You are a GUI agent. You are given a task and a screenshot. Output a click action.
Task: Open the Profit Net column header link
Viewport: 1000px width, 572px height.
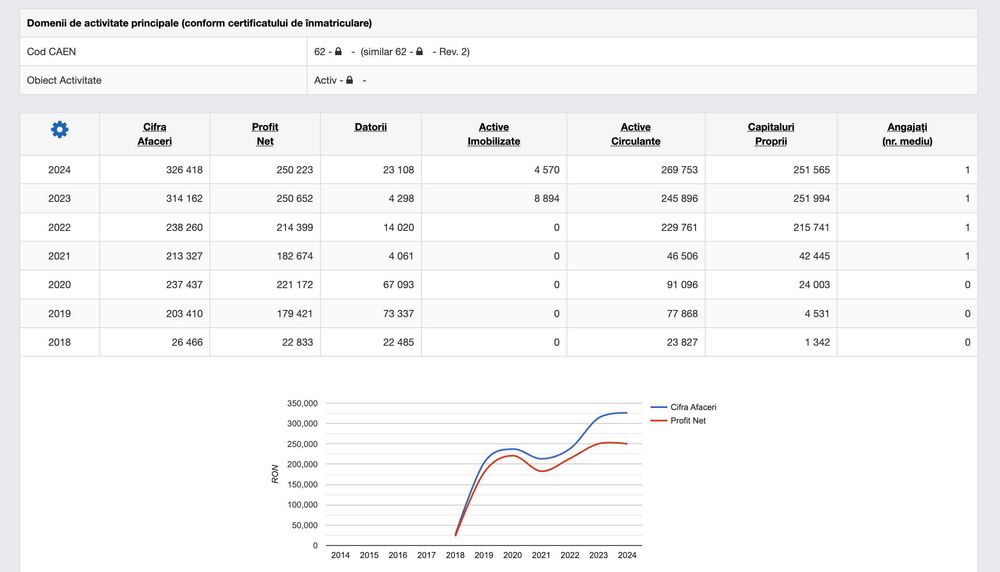pos(265,134)
